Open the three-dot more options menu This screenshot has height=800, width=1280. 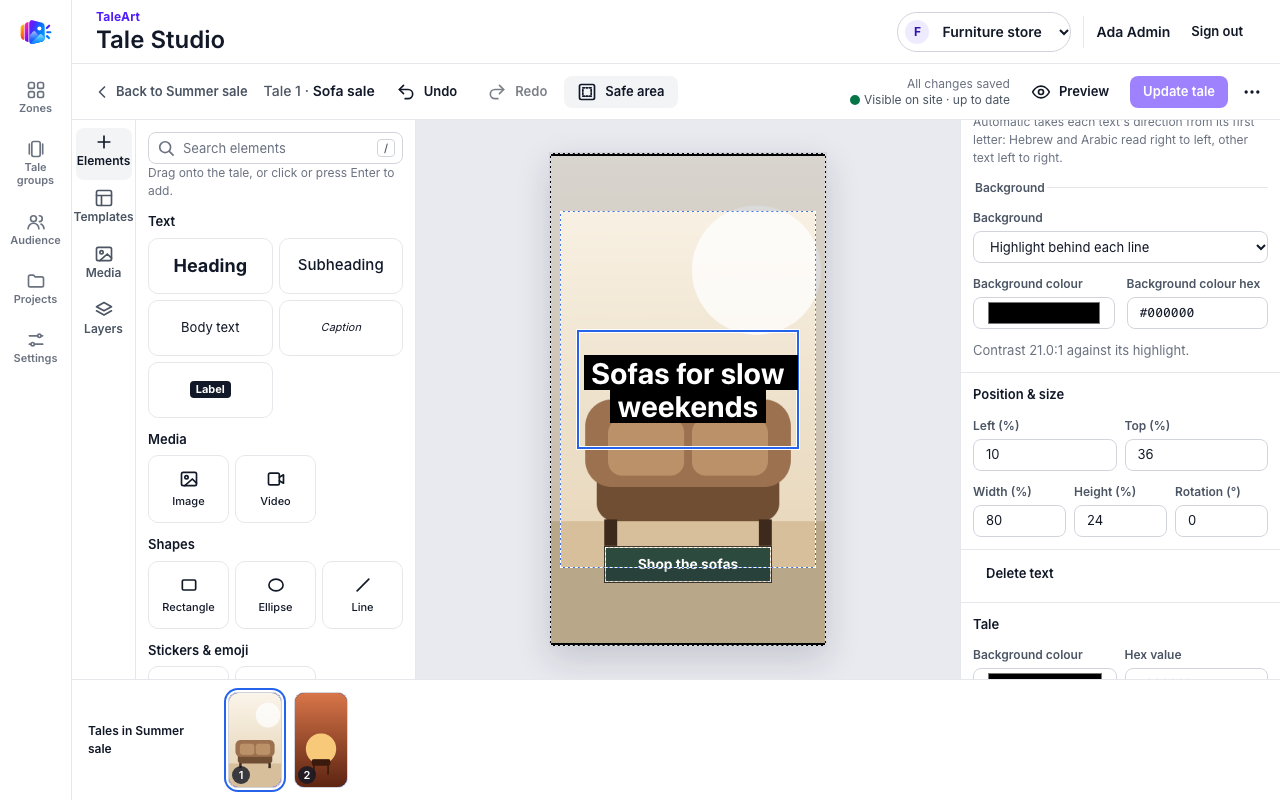1252,91
